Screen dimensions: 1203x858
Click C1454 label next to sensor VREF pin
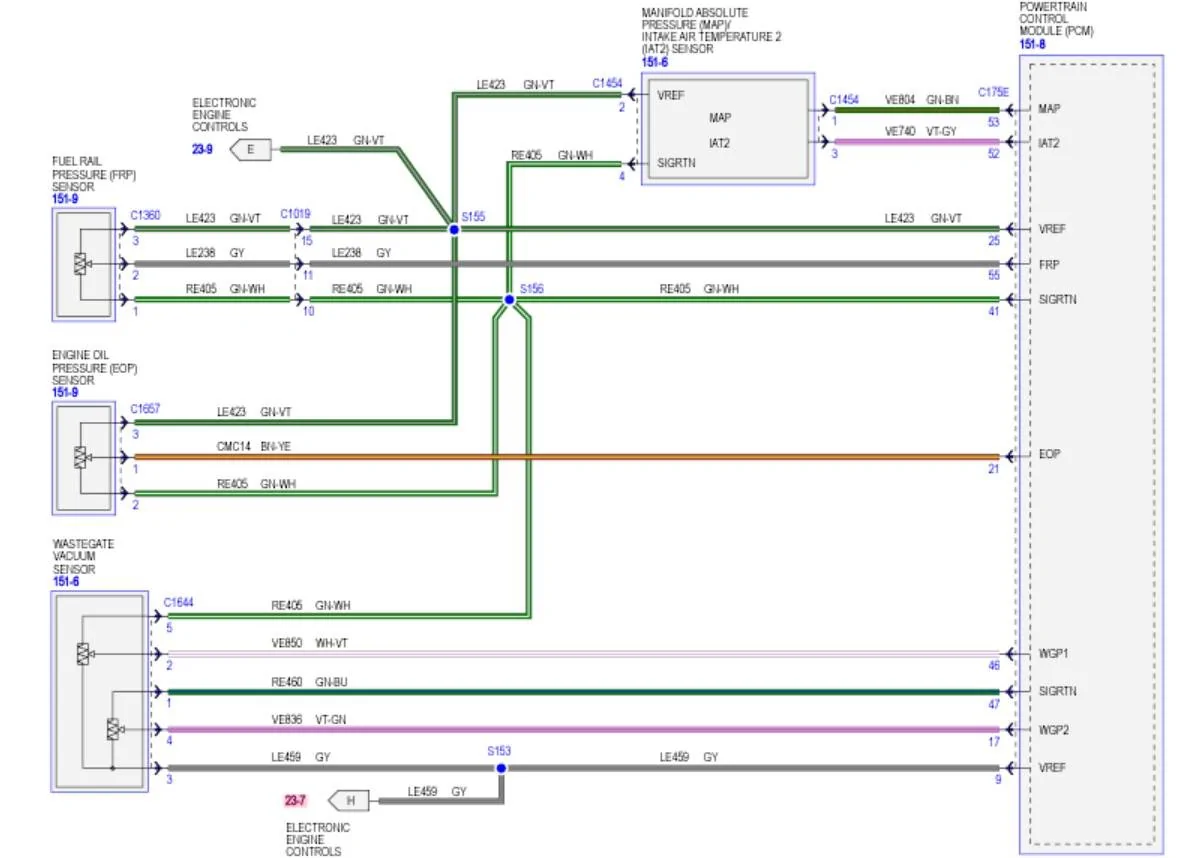(x=607, y=83)
